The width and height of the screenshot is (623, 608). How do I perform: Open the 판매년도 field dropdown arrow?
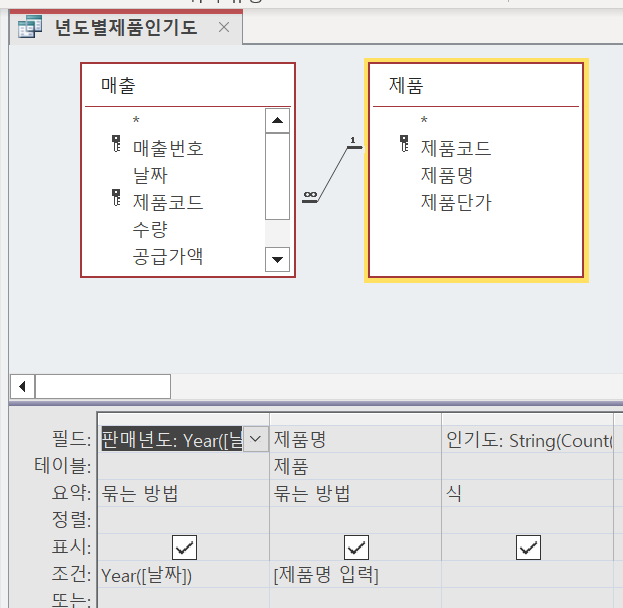click(x=256, y=439)
